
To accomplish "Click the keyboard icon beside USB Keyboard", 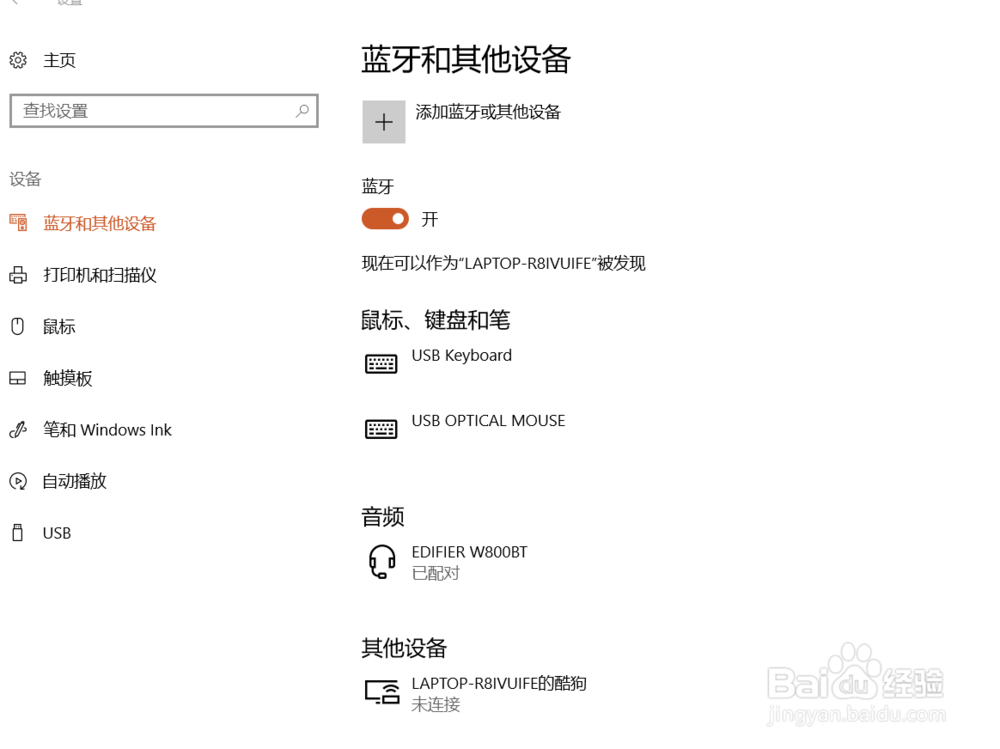I will 381,362.
